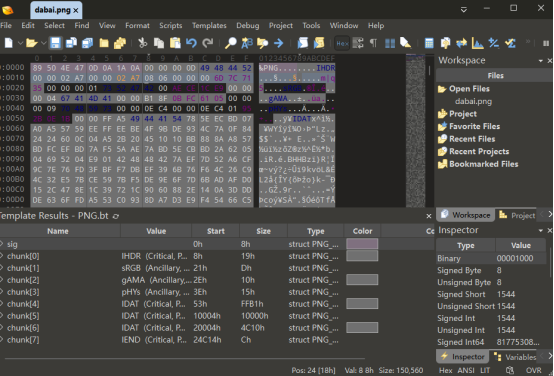Expand chunk[4] IDAT row
The image size is (554, 376).
[2, 304]
